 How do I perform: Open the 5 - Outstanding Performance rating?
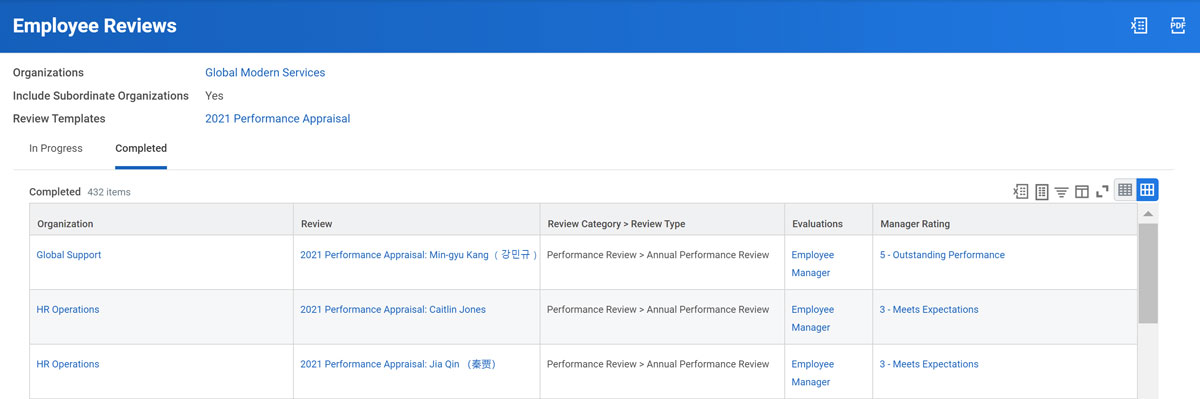[942, 255]
